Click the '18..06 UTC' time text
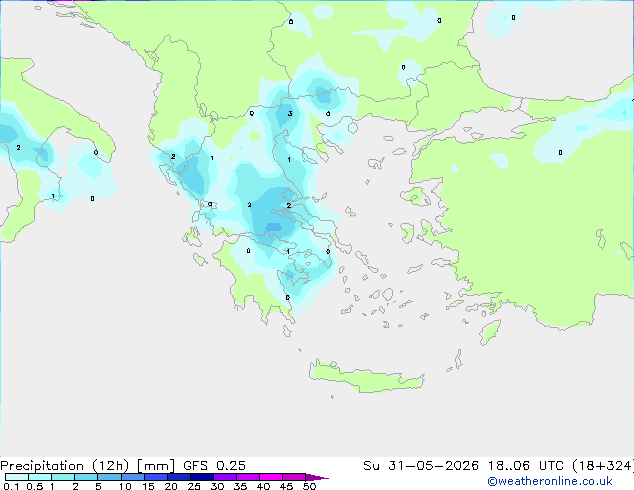Viewport: 634px width, 490px height. [526, 466]
